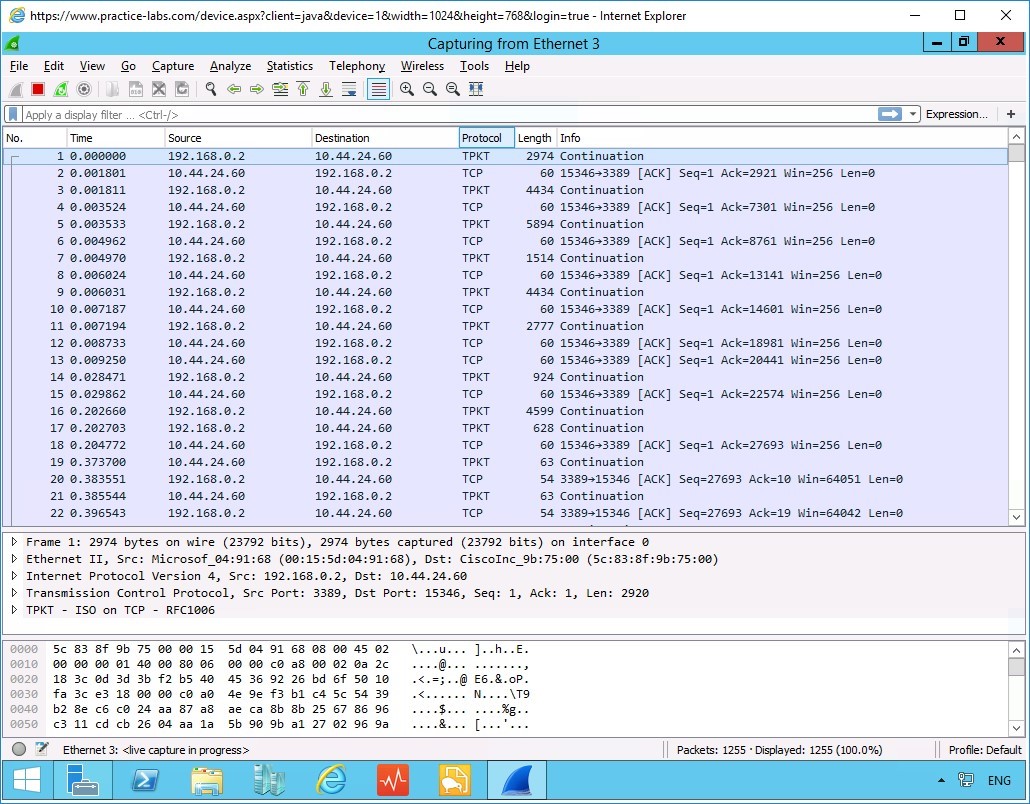1030x804 pixels.
Task: Select packet 20 with Seq=27693 Ack=10
Action: click(x=505, y=479)
